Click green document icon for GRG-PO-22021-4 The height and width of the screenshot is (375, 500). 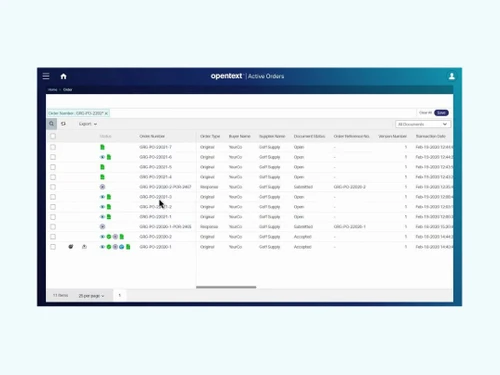(102, 177)
